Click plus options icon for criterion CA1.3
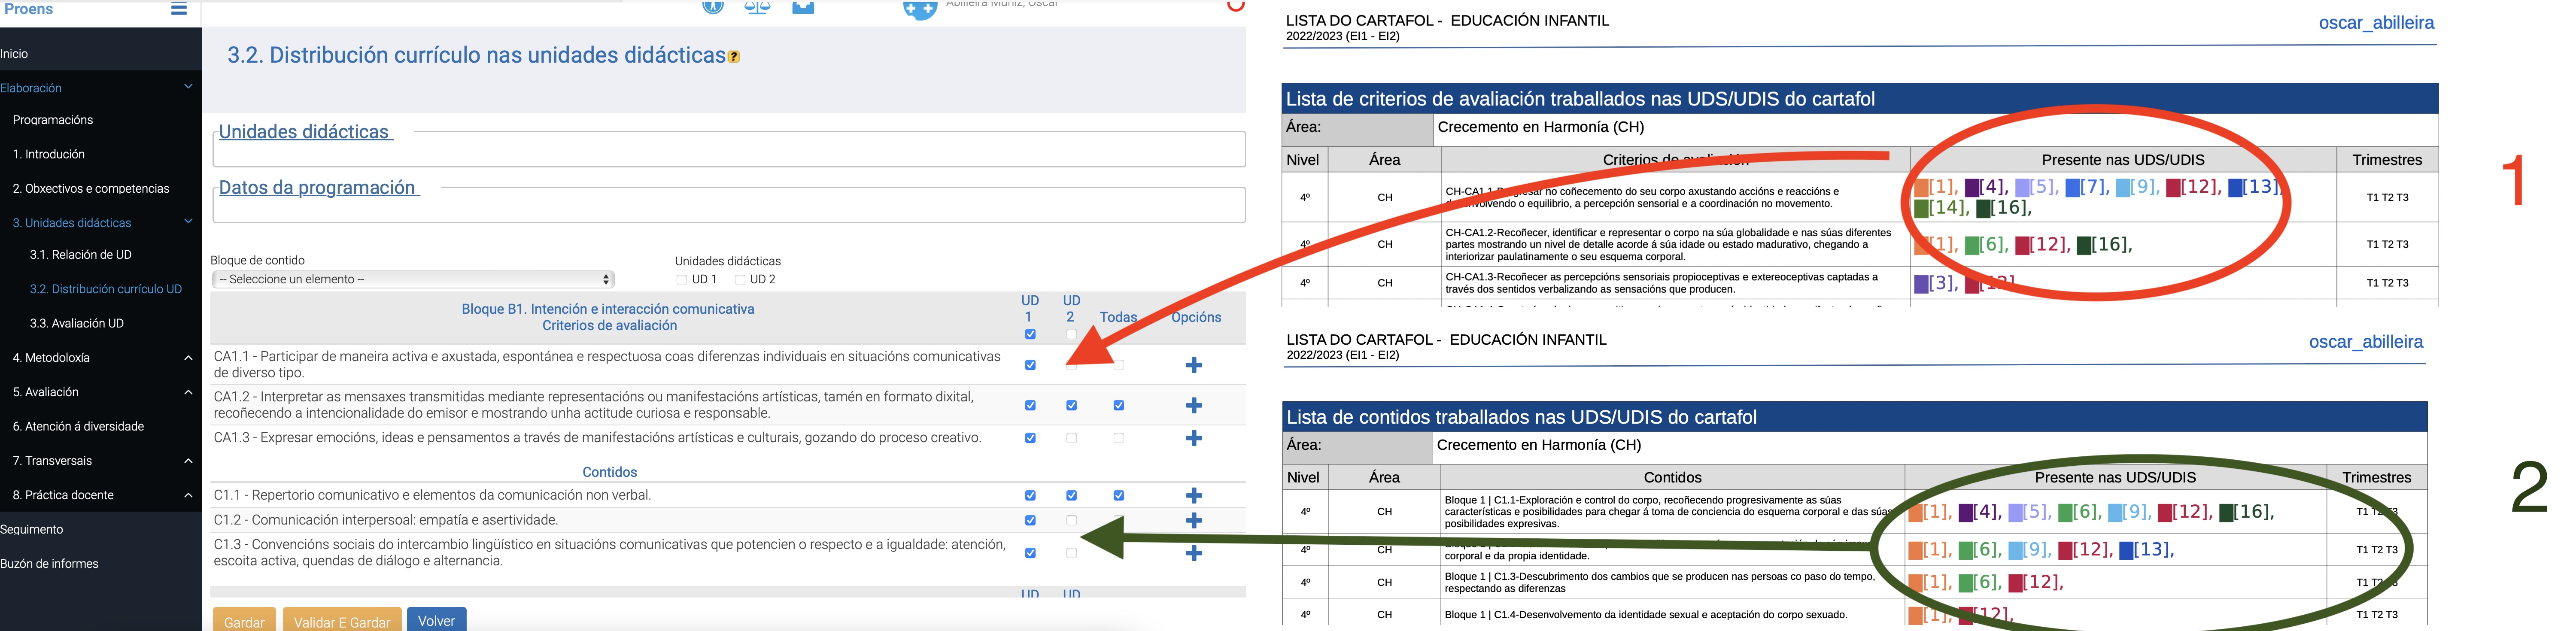The image size is (2576, 631). point(1193,438)
